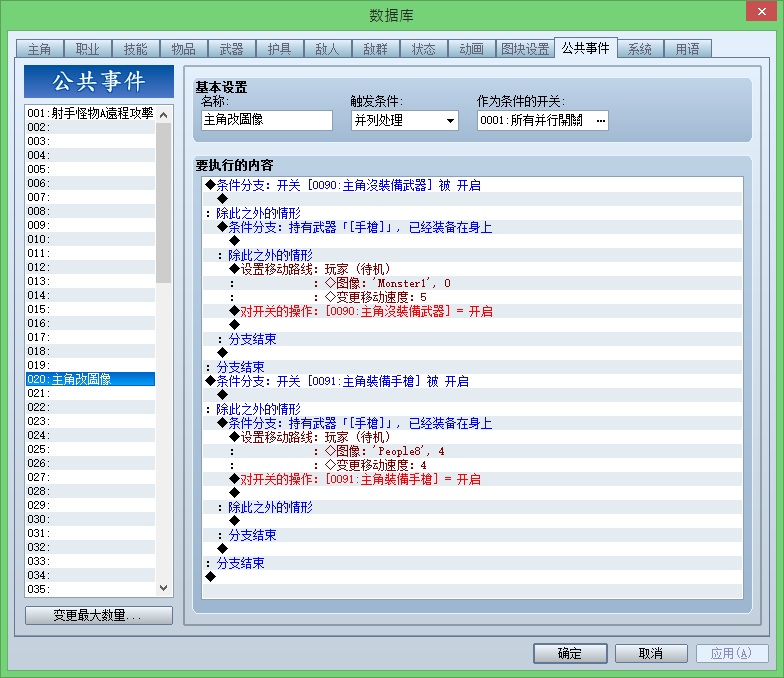Select the last 分支结束 line

coord(472,563)
